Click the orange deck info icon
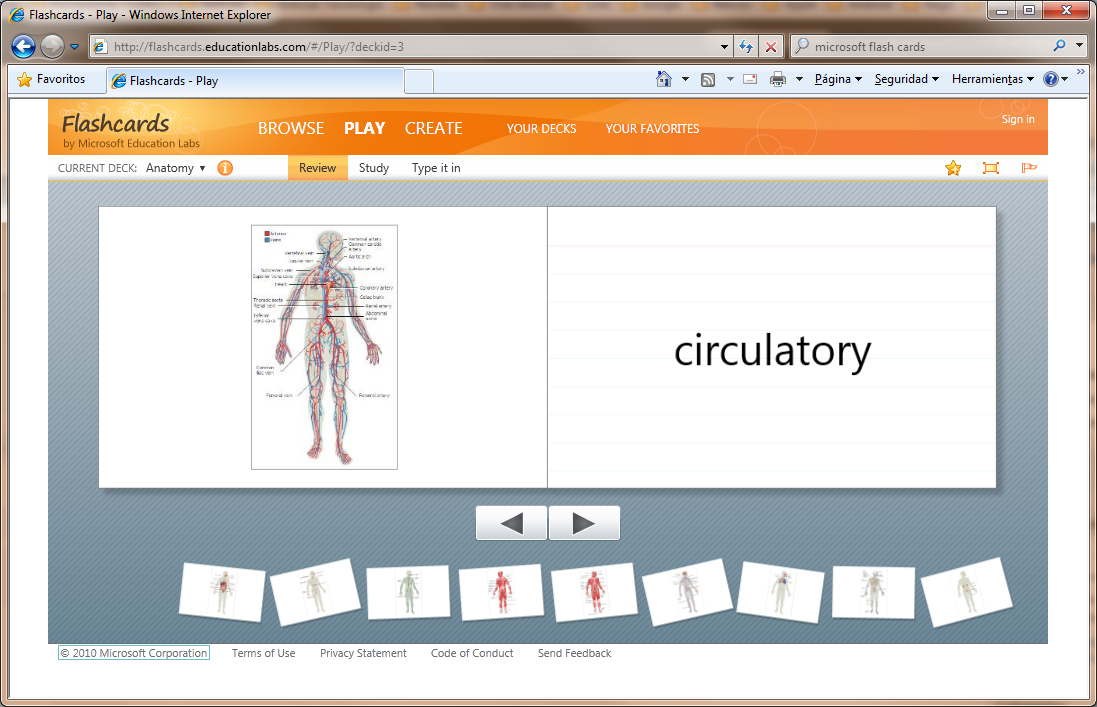The image size is (1097, 707). click(225, 168)
